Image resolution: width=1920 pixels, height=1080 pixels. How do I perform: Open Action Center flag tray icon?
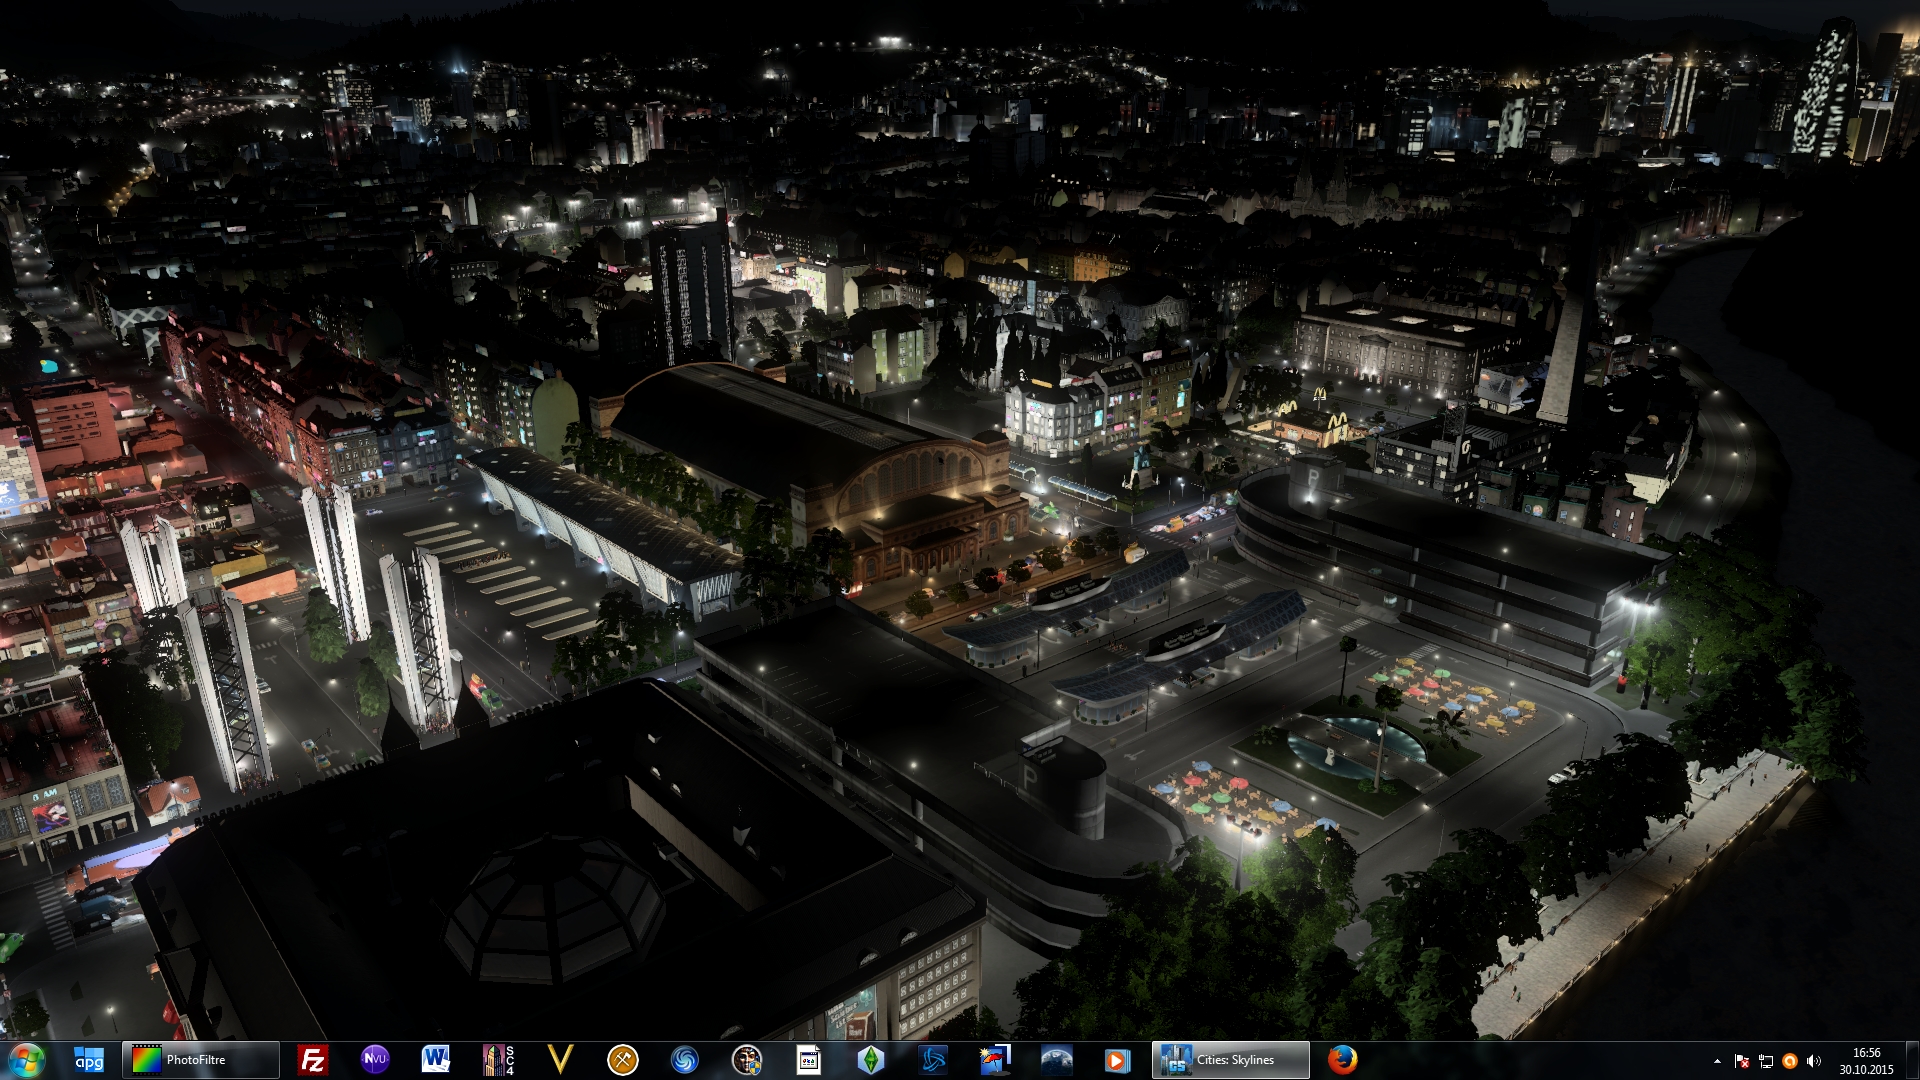tap(1742, 1061)
